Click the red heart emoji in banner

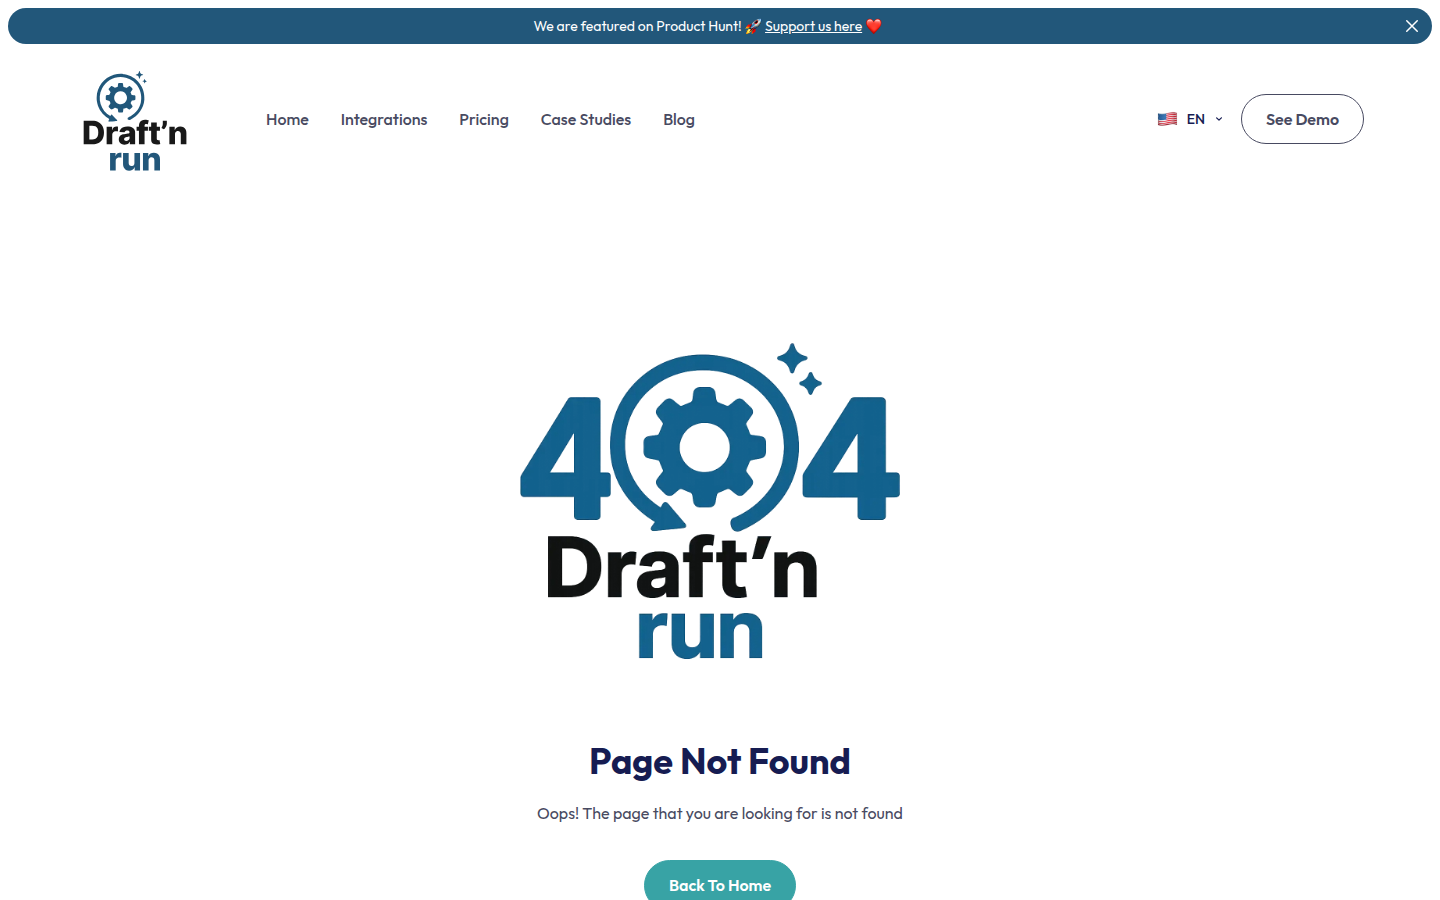pyautogui.click(x=874, y=27)
